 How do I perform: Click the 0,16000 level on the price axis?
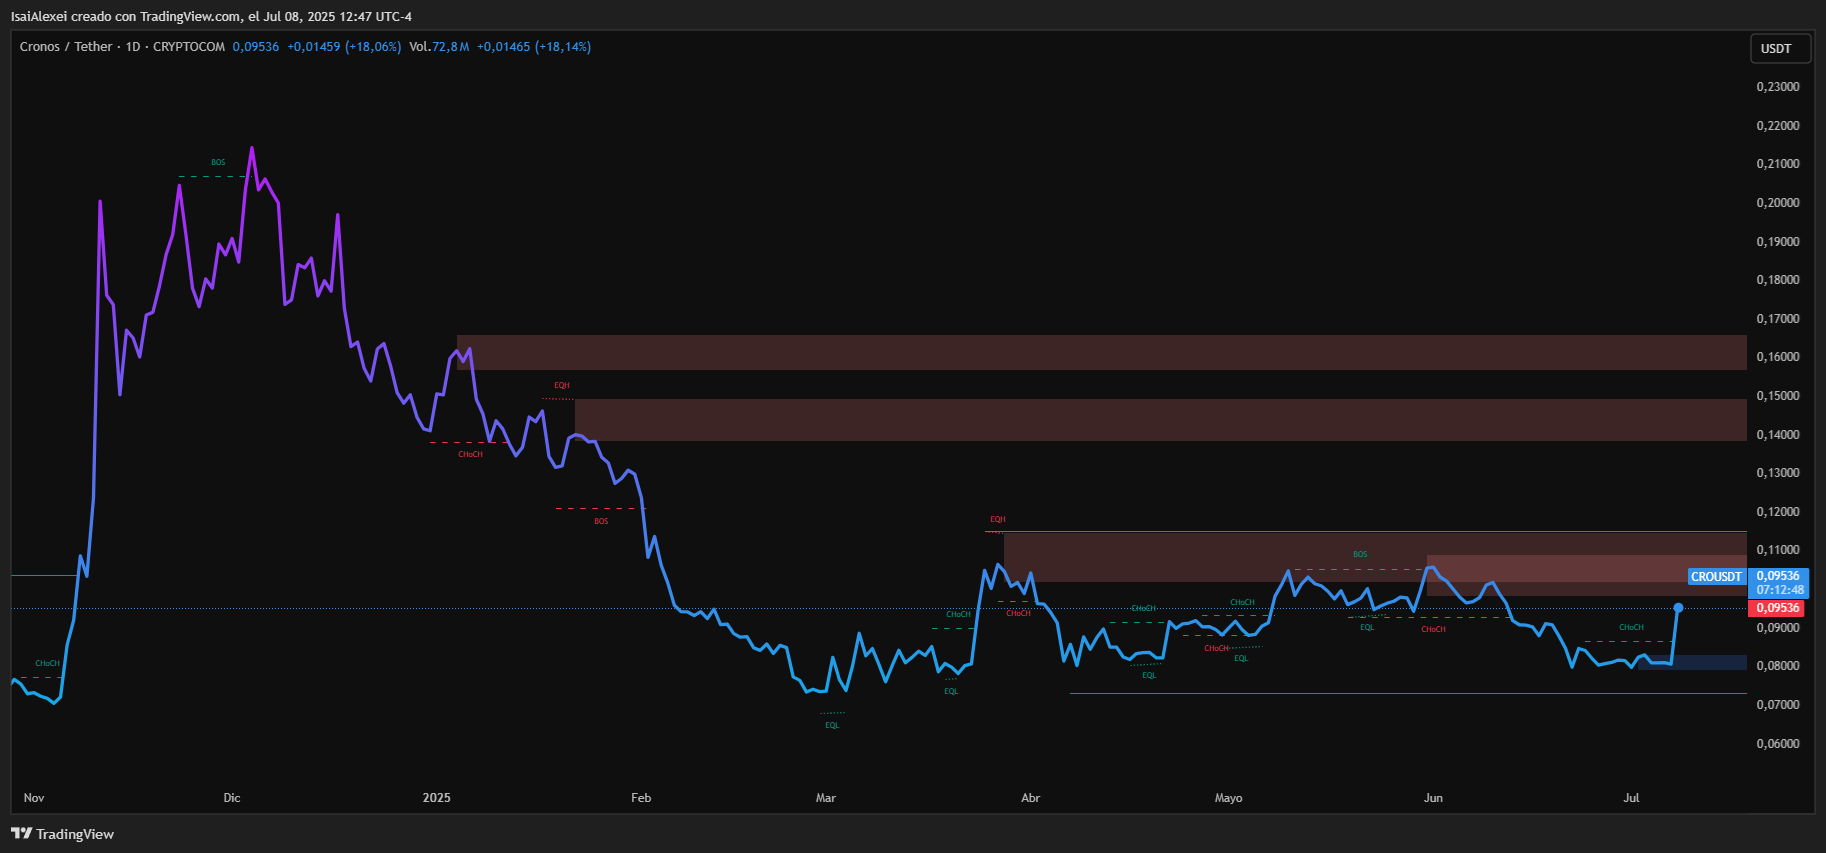coord(1778,357)
